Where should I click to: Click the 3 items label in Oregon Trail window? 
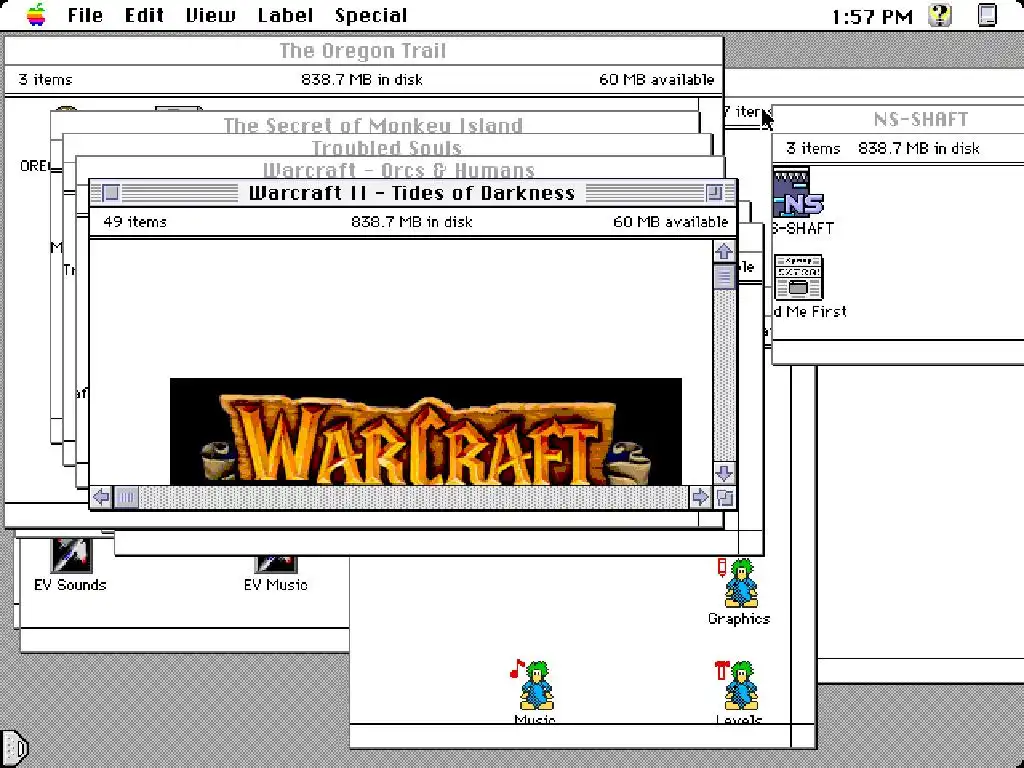45,80
